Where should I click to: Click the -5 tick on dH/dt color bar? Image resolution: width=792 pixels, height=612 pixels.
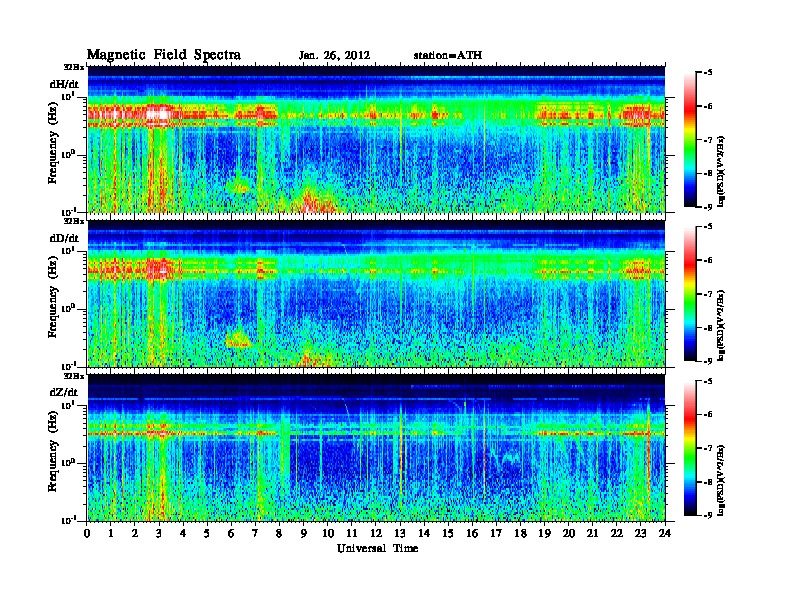[708, 73]
